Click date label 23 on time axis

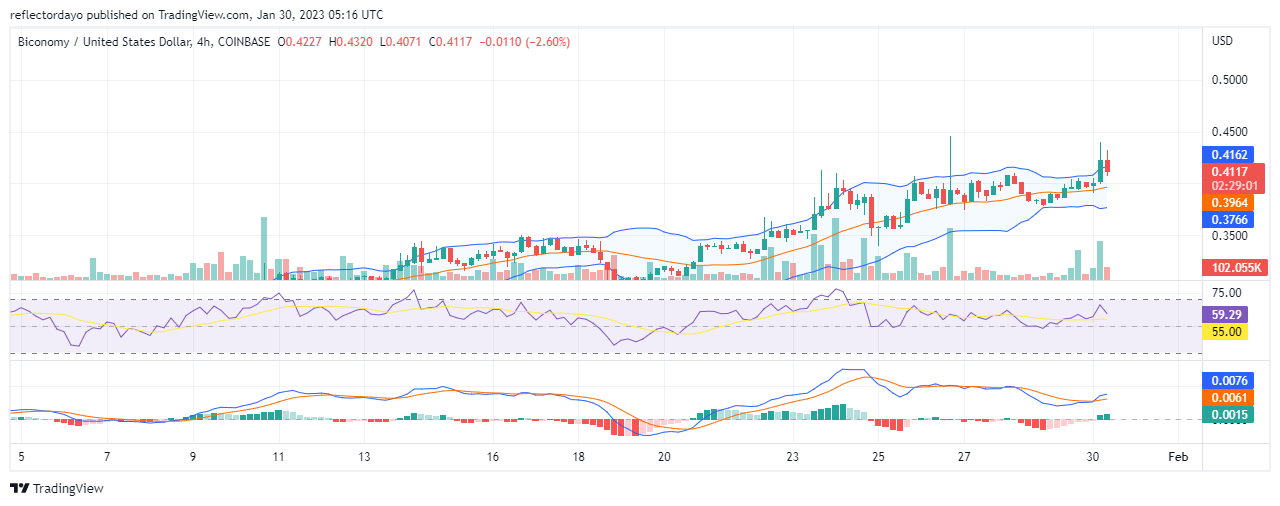pos(793,455)
